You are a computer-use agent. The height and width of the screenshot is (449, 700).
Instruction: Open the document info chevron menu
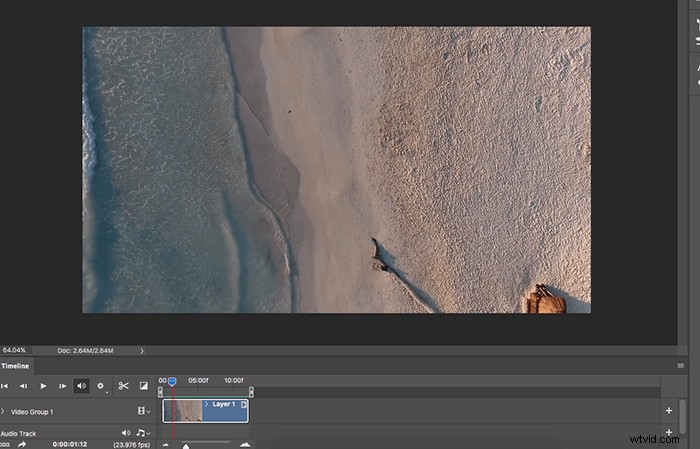tap(142, 351)
